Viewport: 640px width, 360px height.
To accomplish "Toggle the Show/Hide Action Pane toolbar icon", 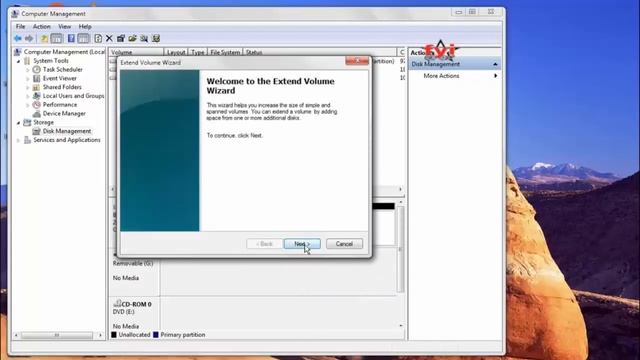I will pos(83,38).
